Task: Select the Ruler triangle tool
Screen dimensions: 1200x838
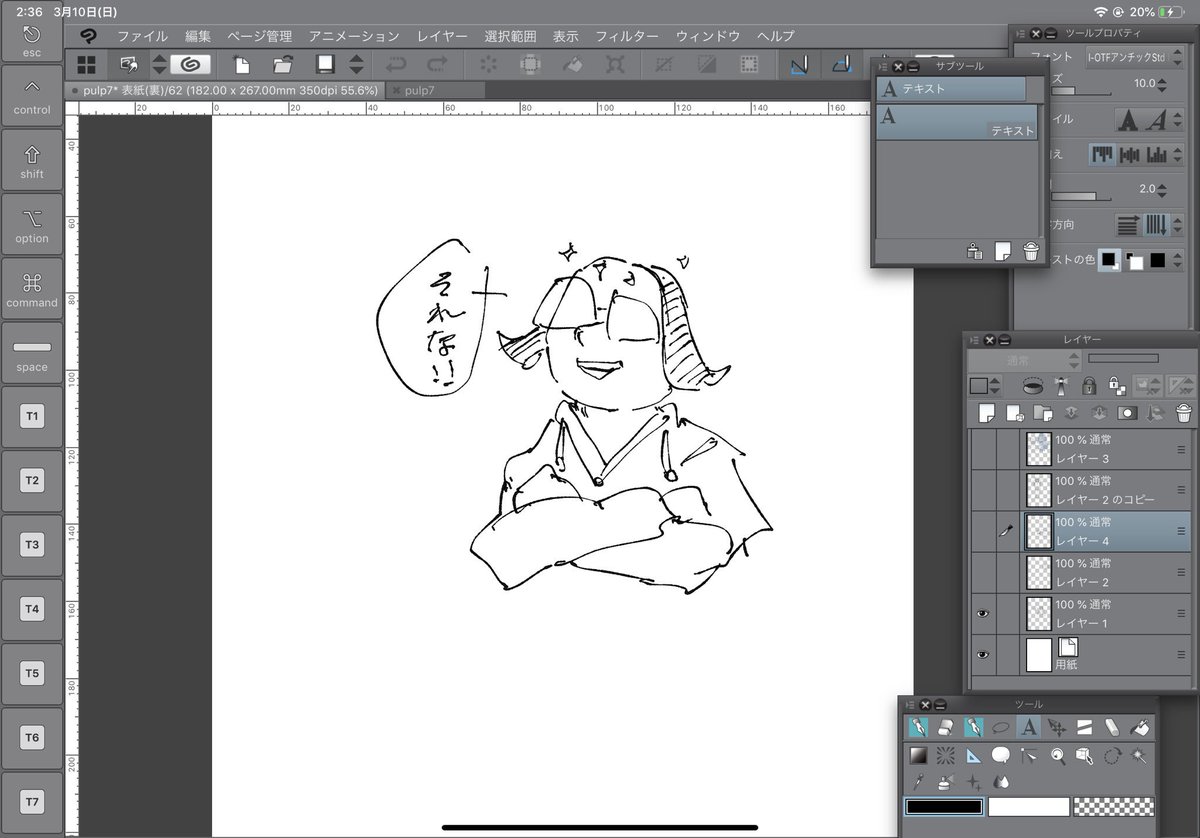Action: pos(973,755)
